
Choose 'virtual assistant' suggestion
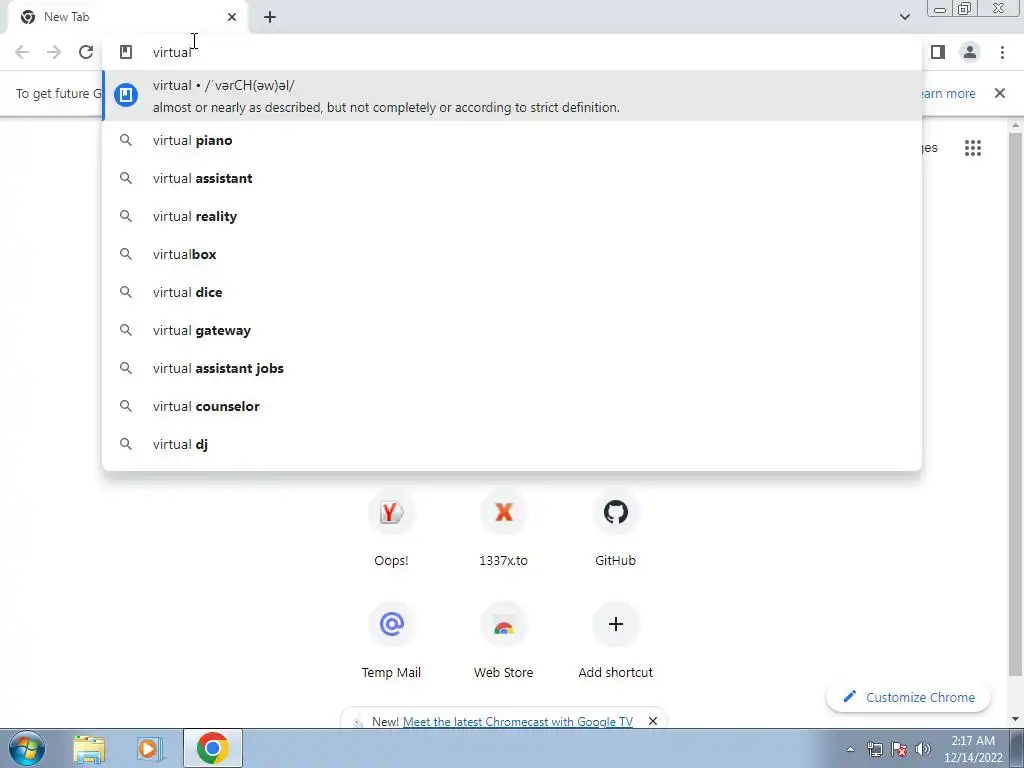pos(512,178)
